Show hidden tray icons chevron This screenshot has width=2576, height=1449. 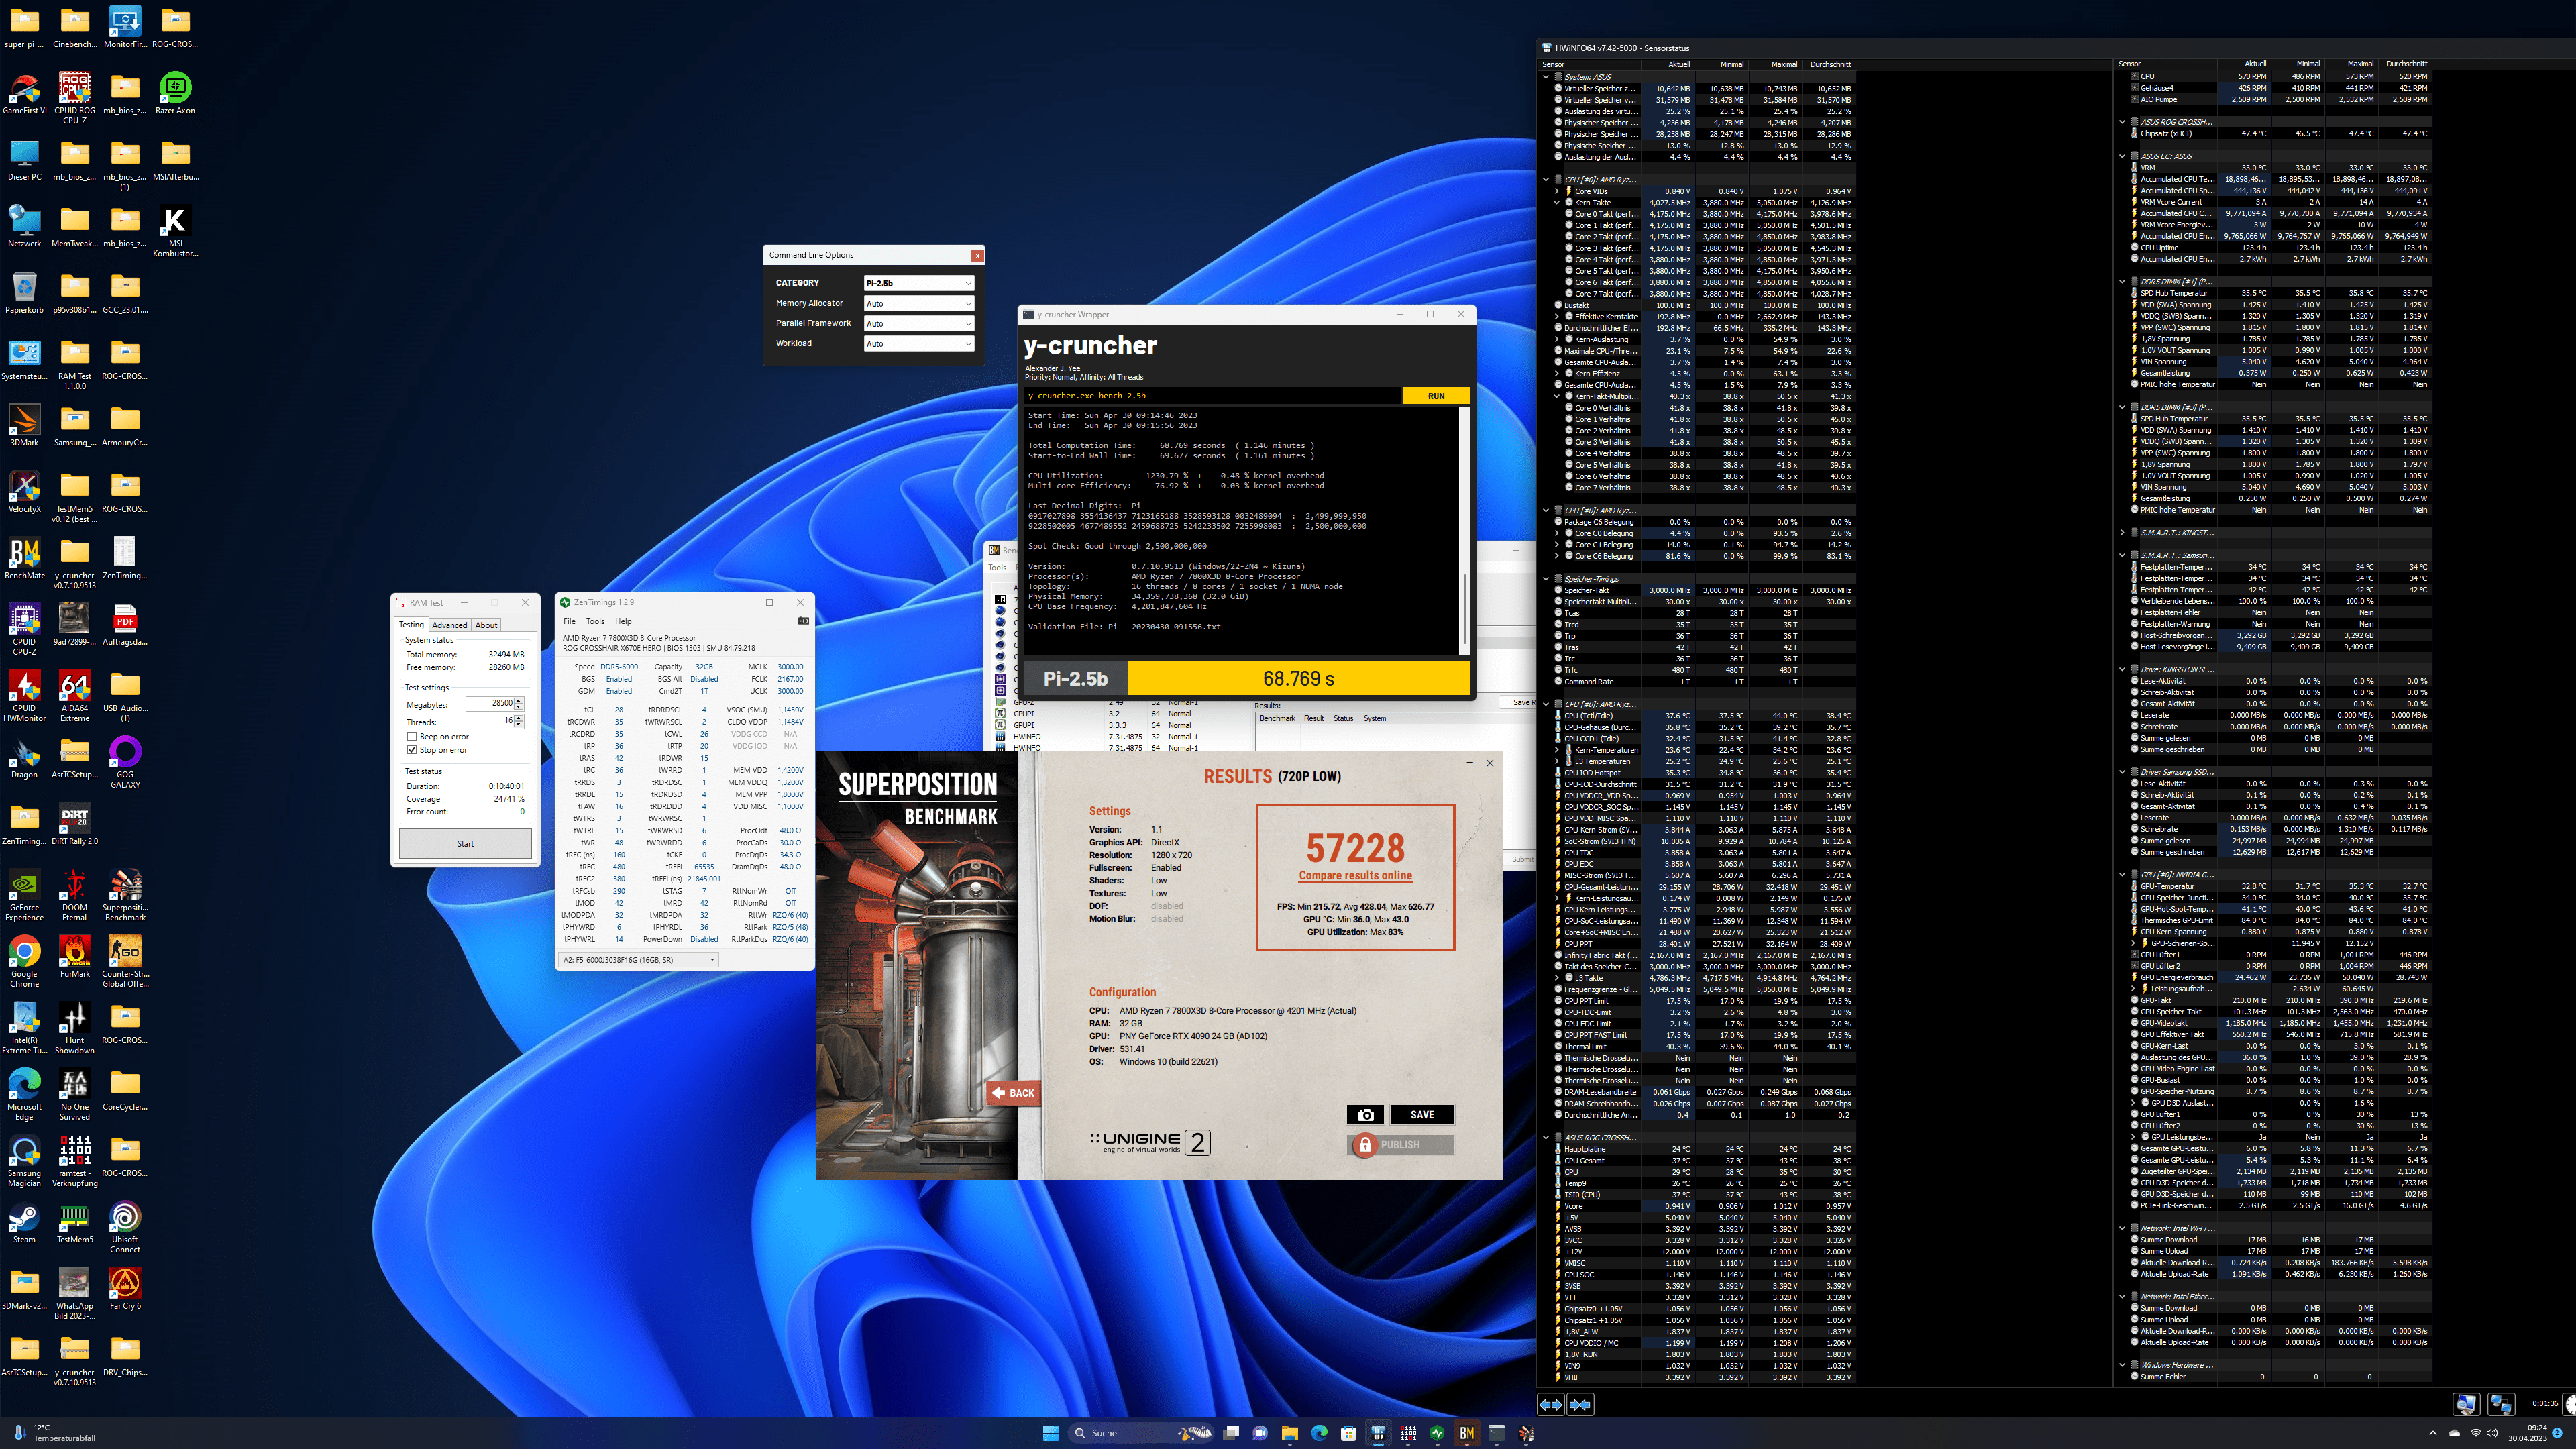click(x=2432, y=1433)
